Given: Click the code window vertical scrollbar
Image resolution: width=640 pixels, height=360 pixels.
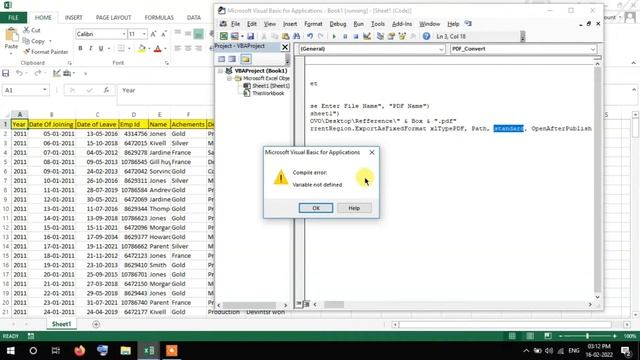Looking at the screenshot, I should click(597, 180).
